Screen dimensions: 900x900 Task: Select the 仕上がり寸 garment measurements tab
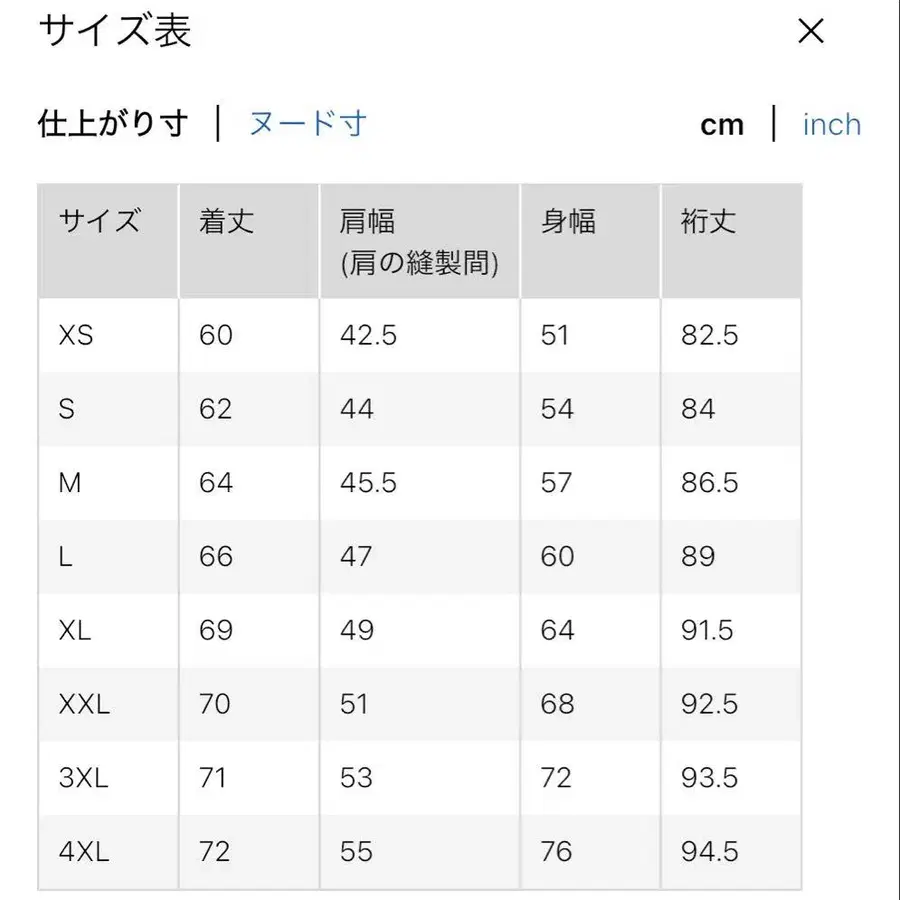[x=113, y=123]
